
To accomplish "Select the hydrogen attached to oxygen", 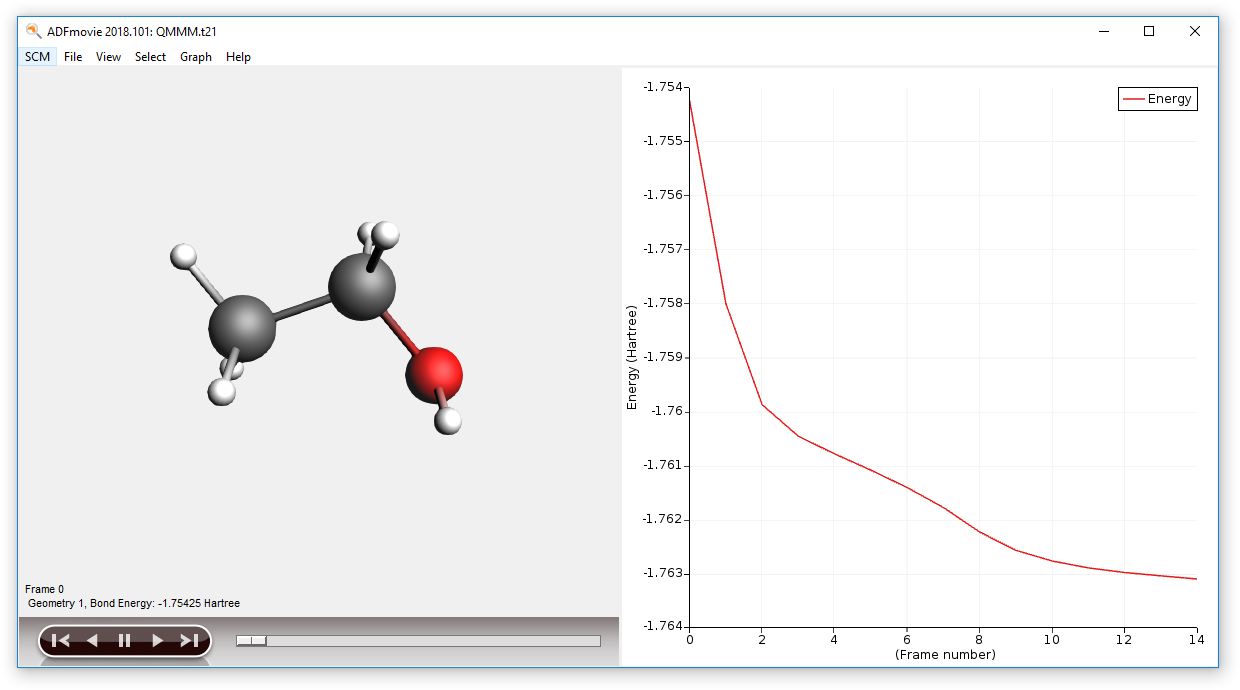I will [x=449, y=420].
